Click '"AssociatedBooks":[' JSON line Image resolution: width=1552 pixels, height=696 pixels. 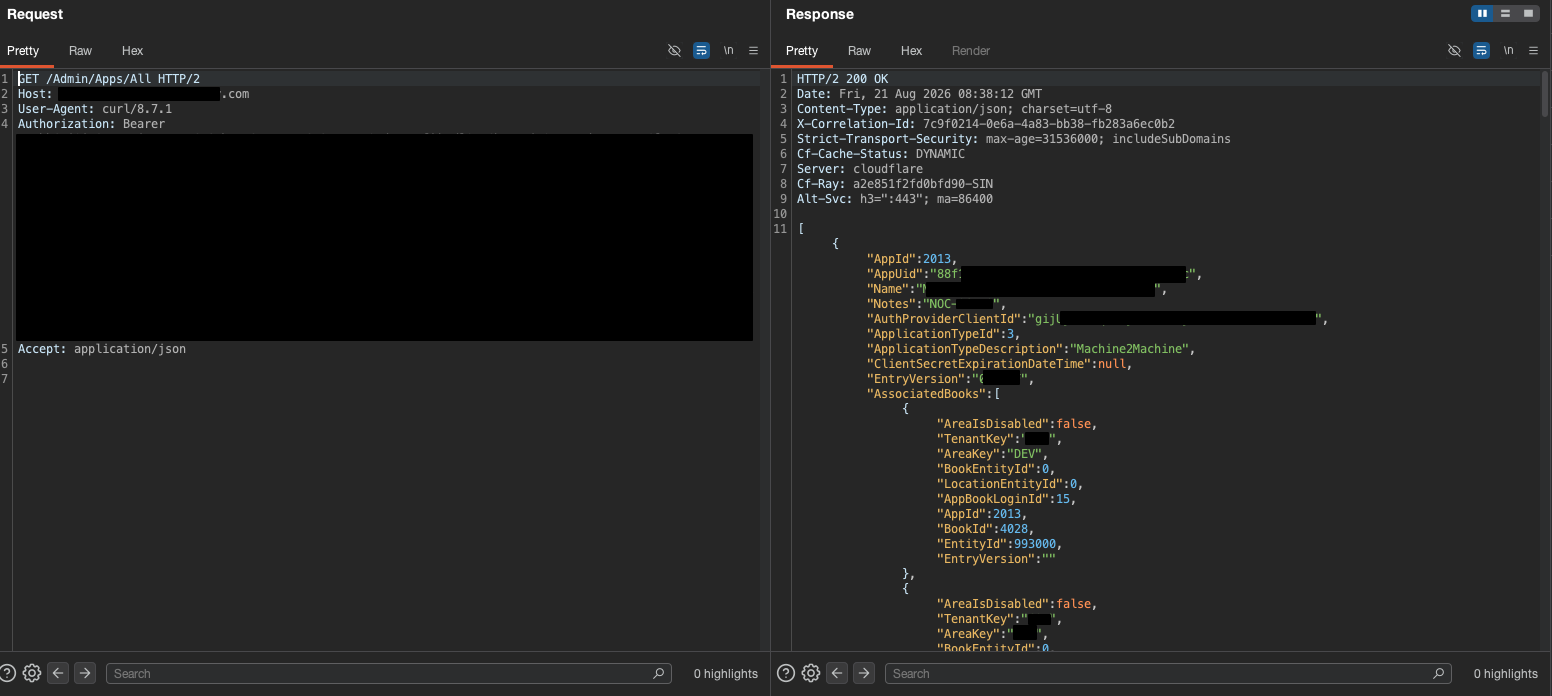click(x=933, y=394)
